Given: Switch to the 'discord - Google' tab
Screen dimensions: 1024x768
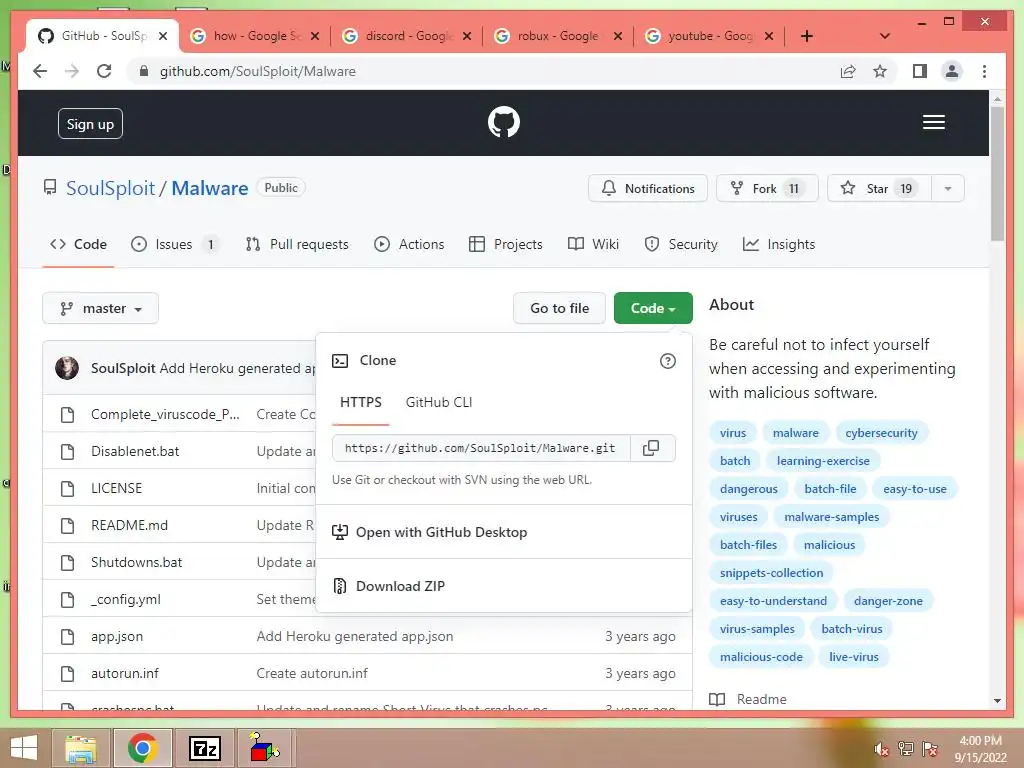Looking at the screenshot, I should click(408, 36).
